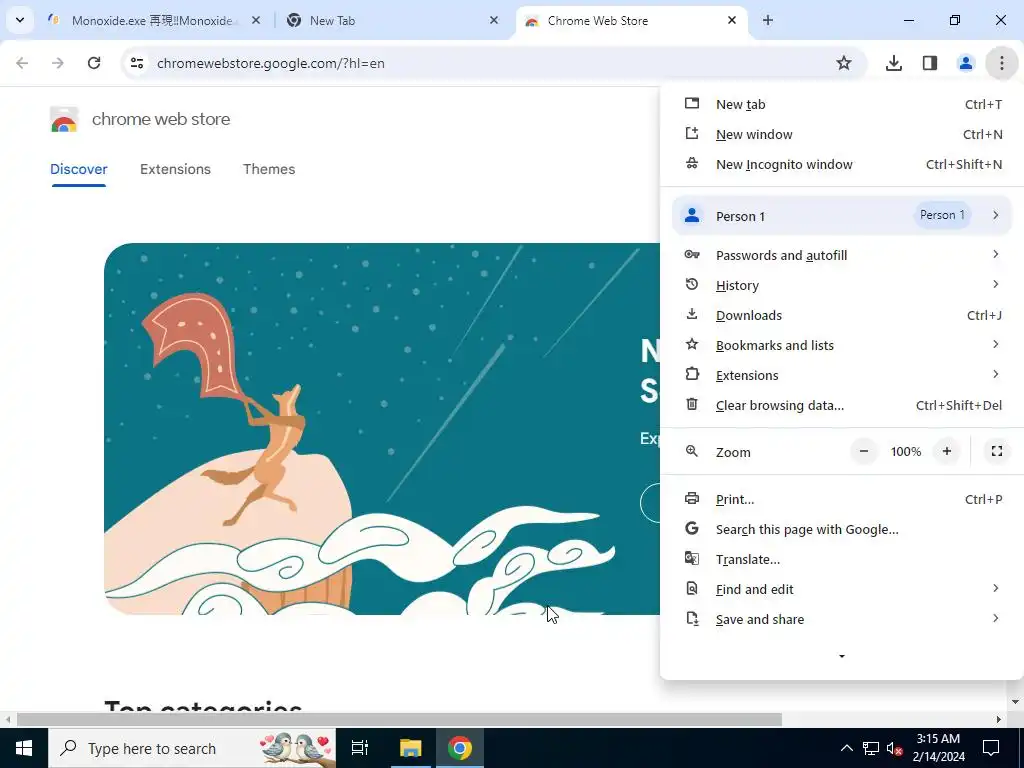Viewport: 1024px width, 768px height.
Task: Enter full screen mode icon
Action: click(x=997, y=451)
